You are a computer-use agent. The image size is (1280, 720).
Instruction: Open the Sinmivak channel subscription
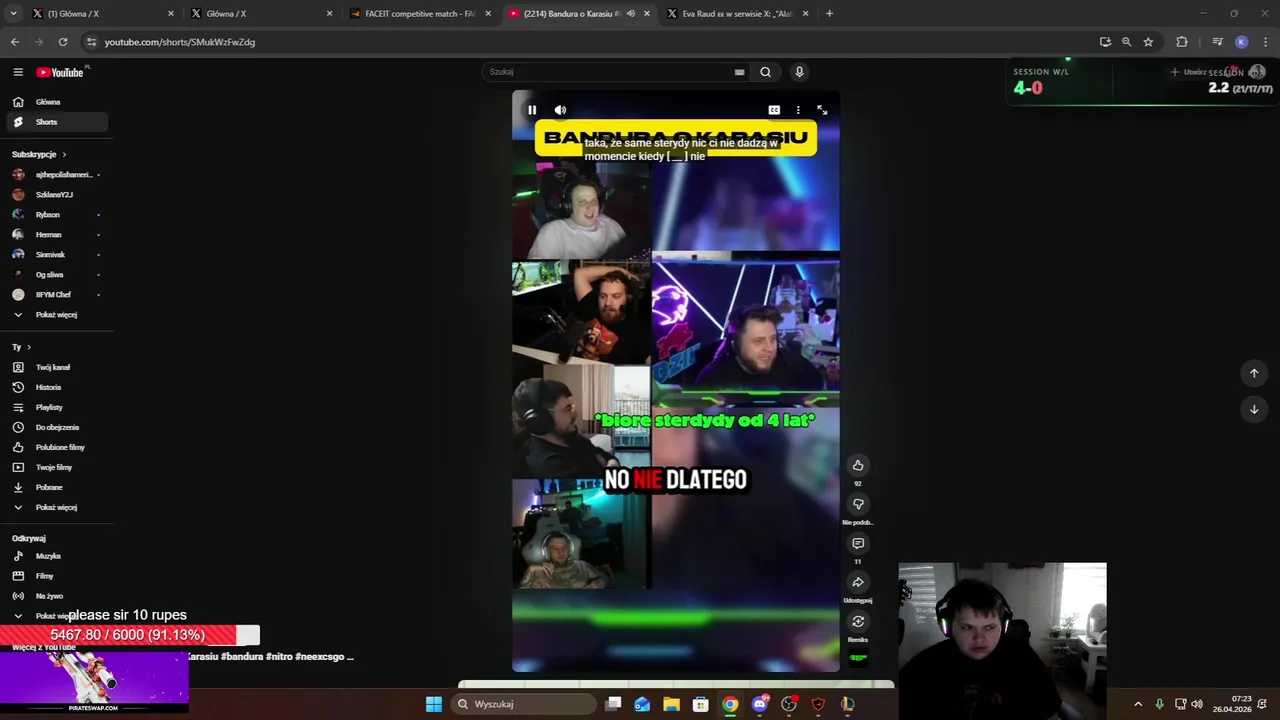click(x=57, y=255)
